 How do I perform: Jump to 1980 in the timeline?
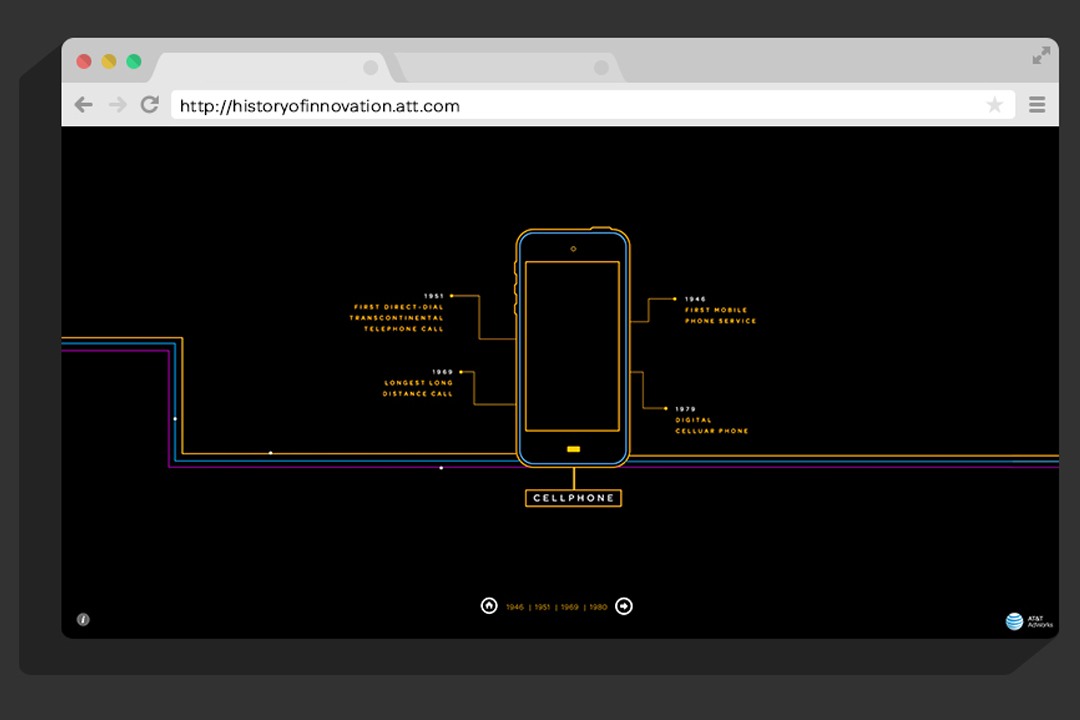click(x=598, y=607)
